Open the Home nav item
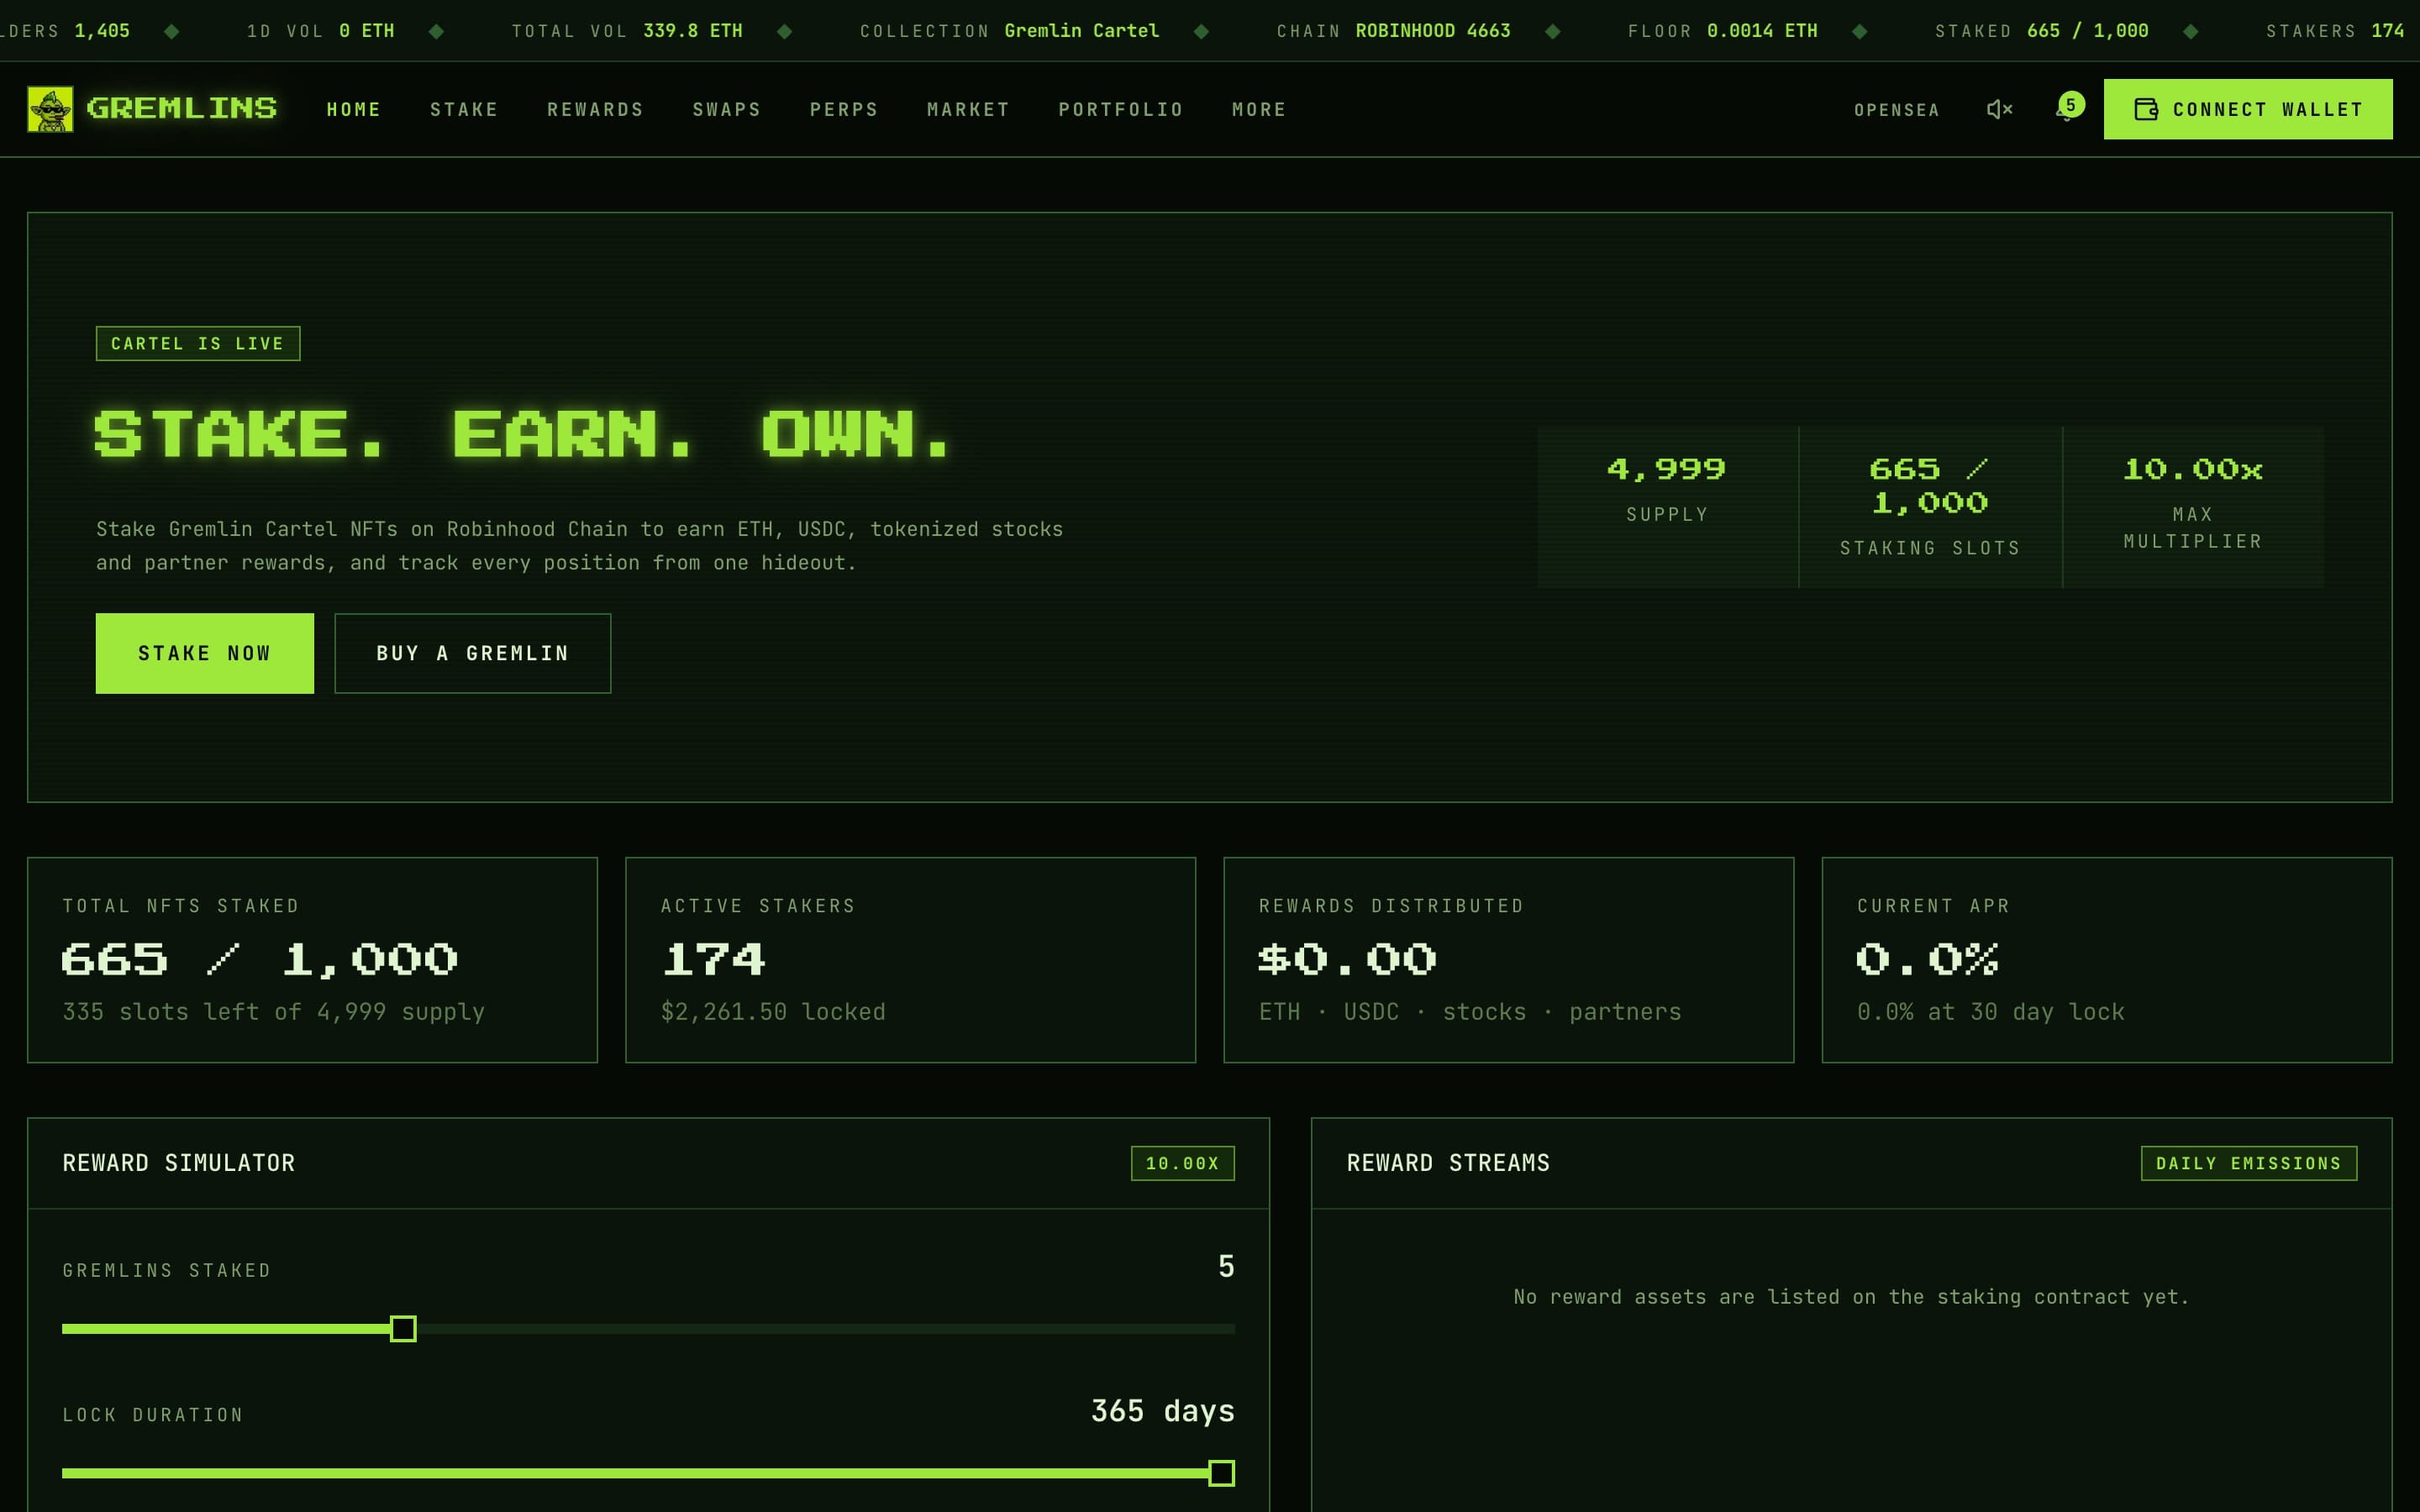This screenshot has width=2420, height=1512. [354, 110]
